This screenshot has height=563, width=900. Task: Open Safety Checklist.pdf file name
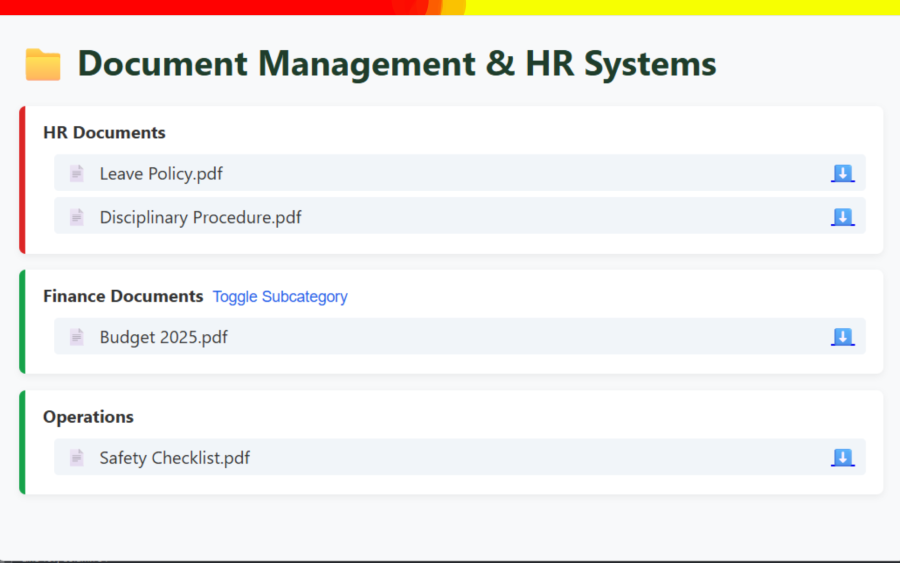coord(174,457)
